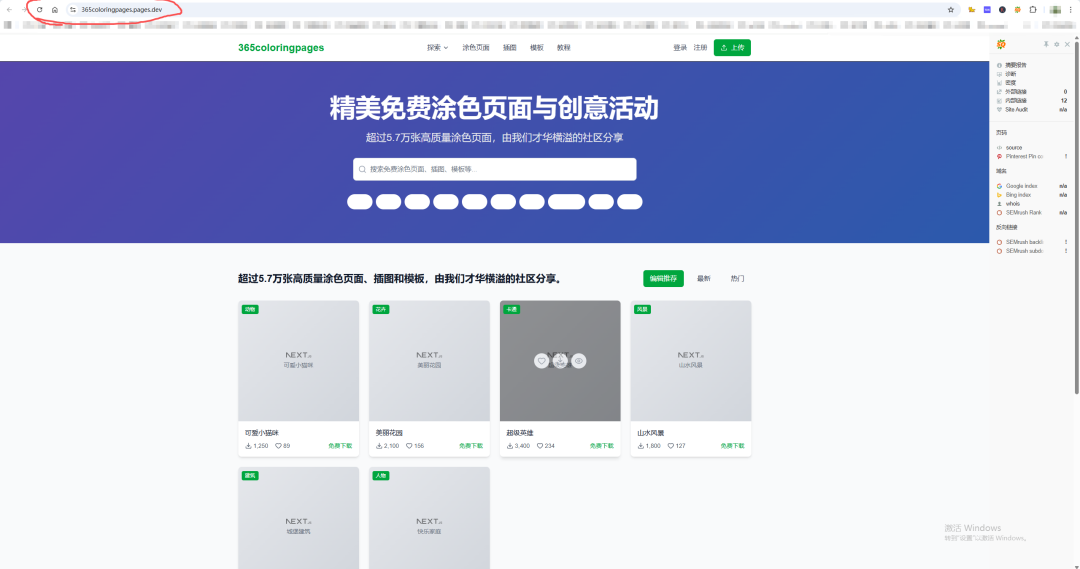The width and height of the screenshot is (1080, 569).
Task: Click the 注册 register link
Action: 700,48
